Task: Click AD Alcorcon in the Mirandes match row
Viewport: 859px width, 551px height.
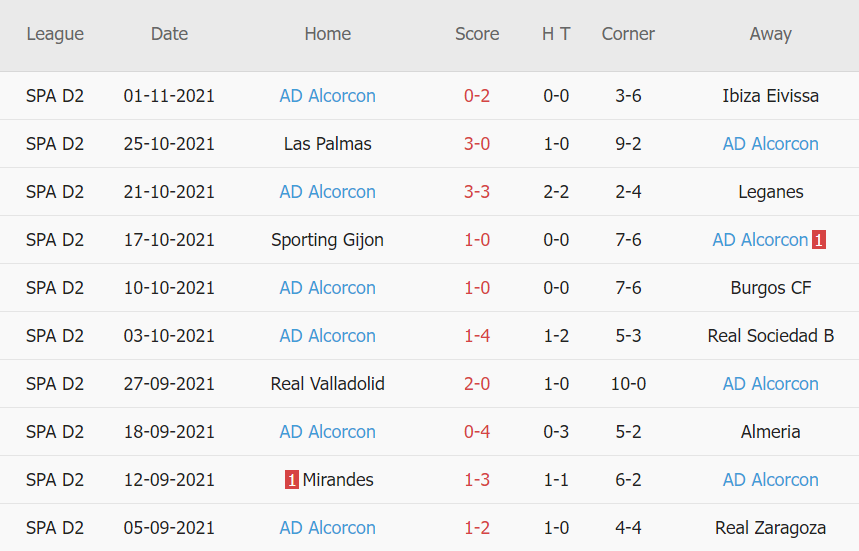Action: pyautogui.click(x=770, y=480)
